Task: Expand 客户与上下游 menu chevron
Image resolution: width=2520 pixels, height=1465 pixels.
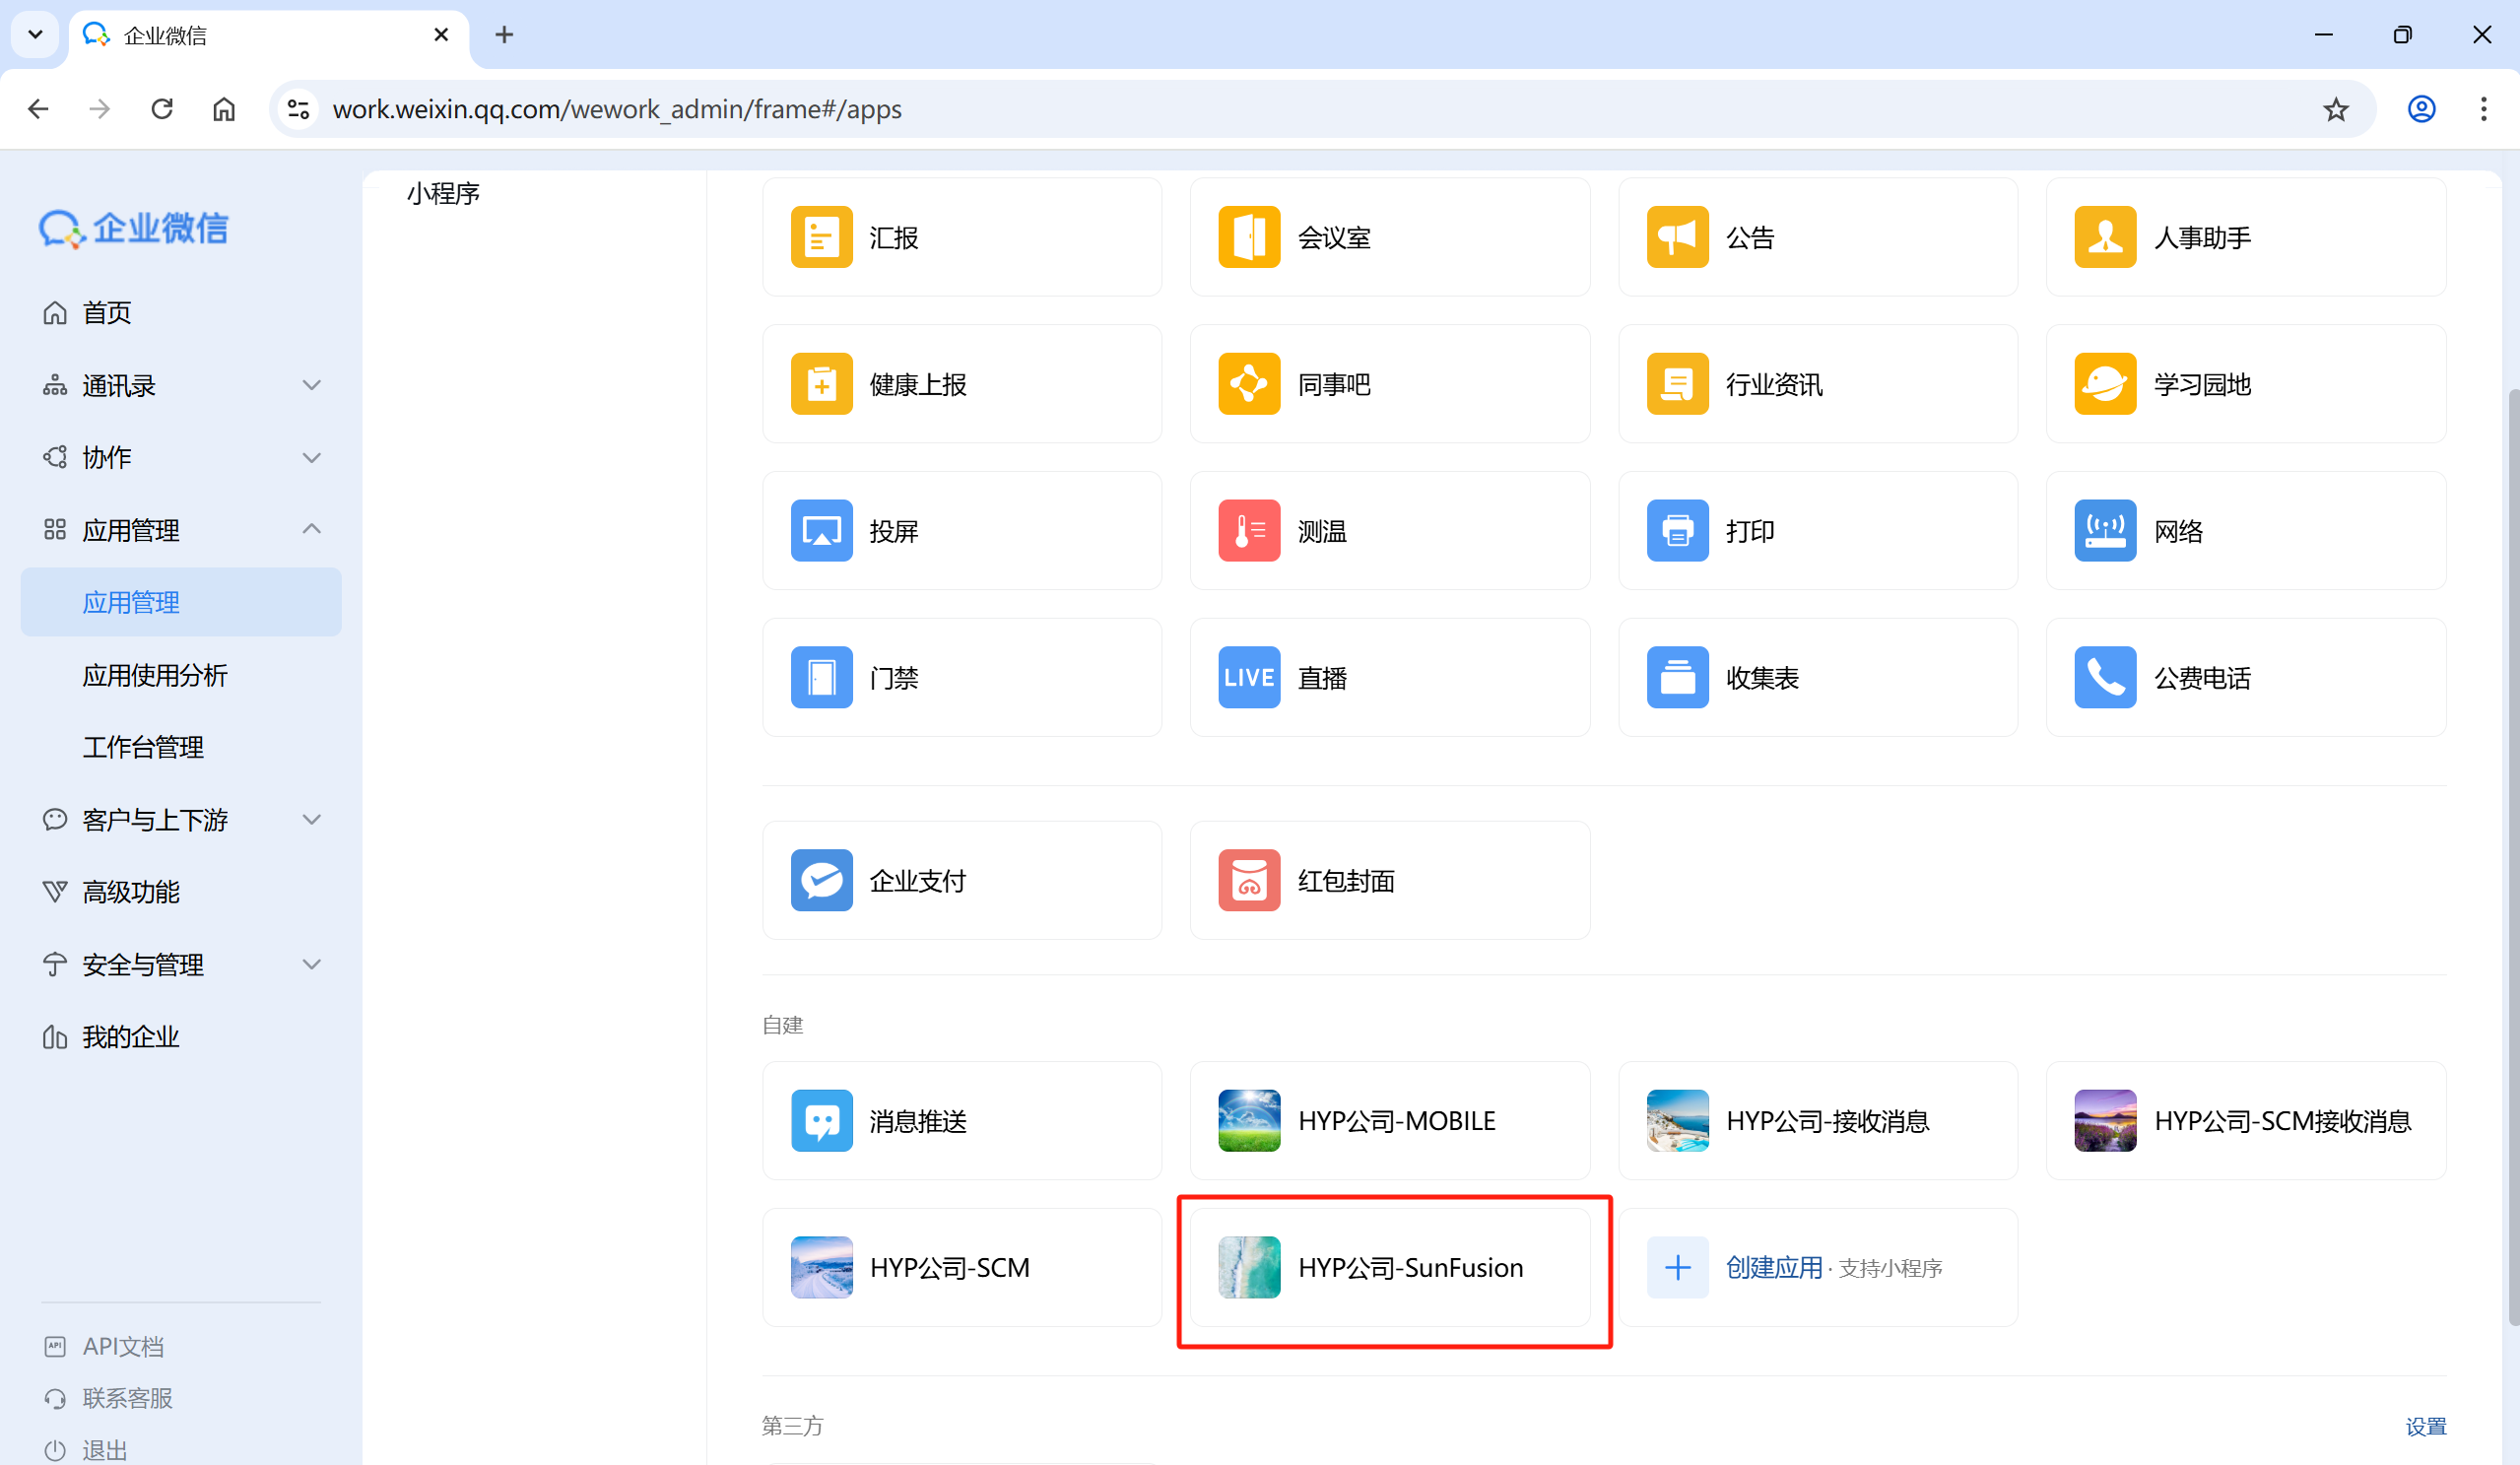Action: 311,819
